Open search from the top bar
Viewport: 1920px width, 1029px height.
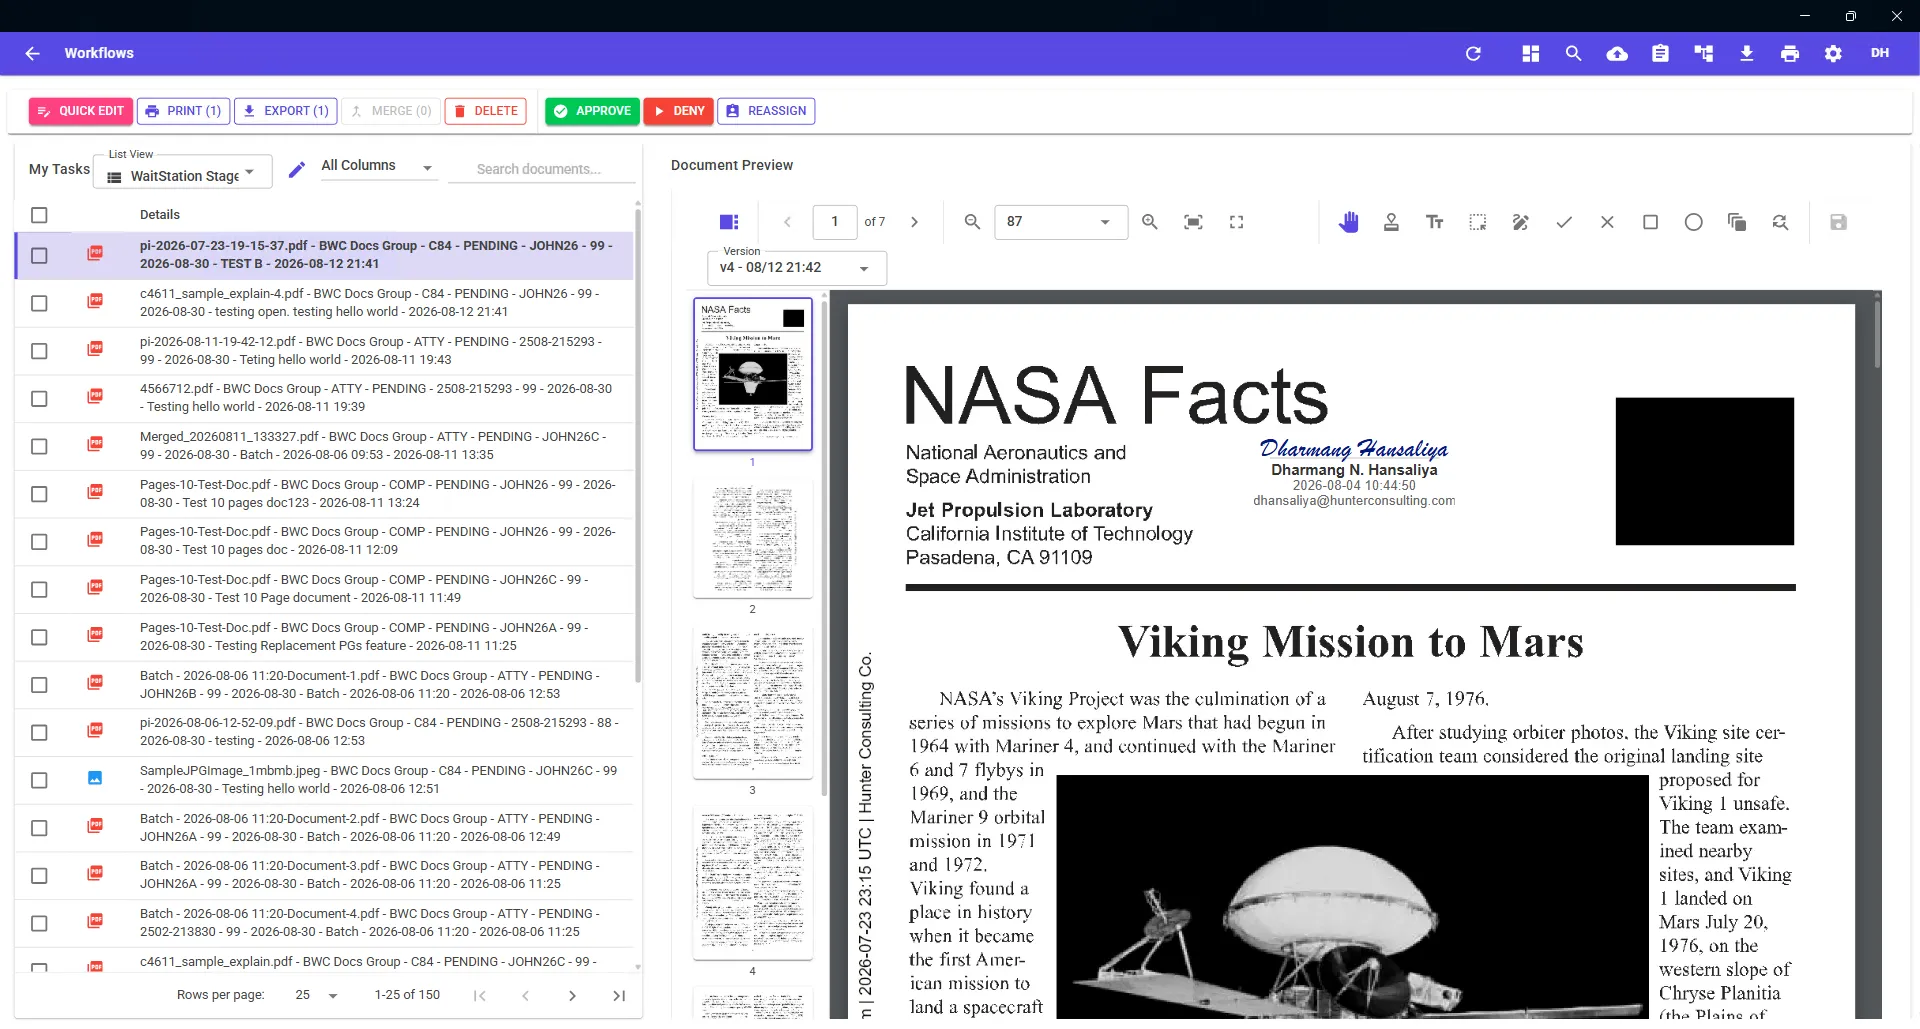coord(1573,54)
